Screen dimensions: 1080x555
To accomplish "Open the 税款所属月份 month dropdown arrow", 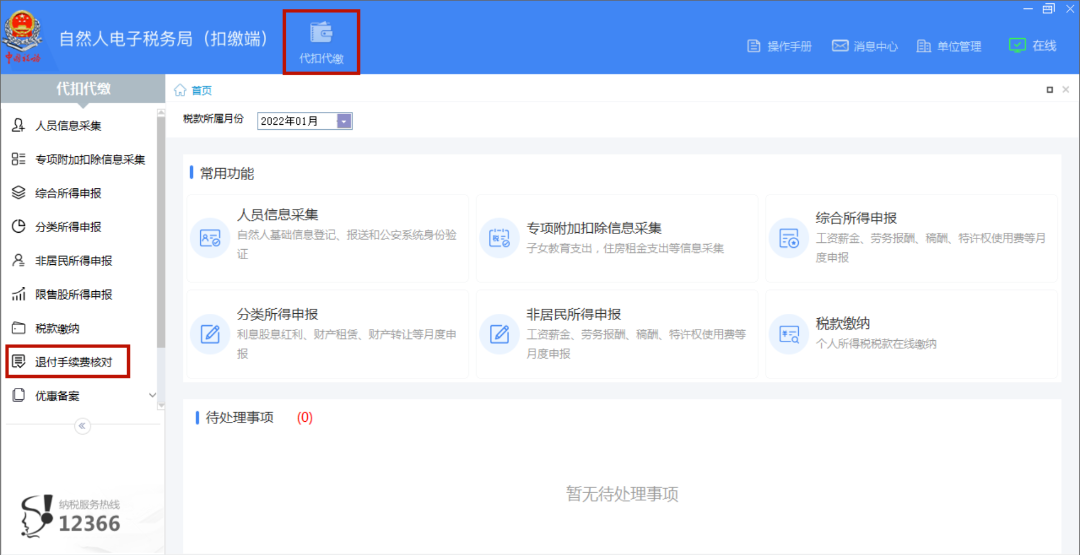I will pyautogui.click(x=344, y=121).
